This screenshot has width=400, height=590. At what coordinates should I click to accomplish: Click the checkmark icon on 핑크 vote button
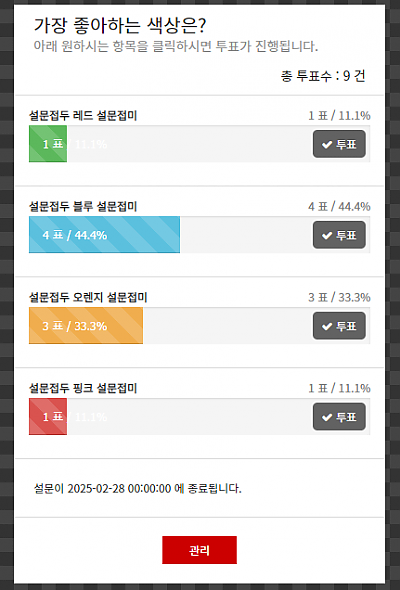(327, 417)
